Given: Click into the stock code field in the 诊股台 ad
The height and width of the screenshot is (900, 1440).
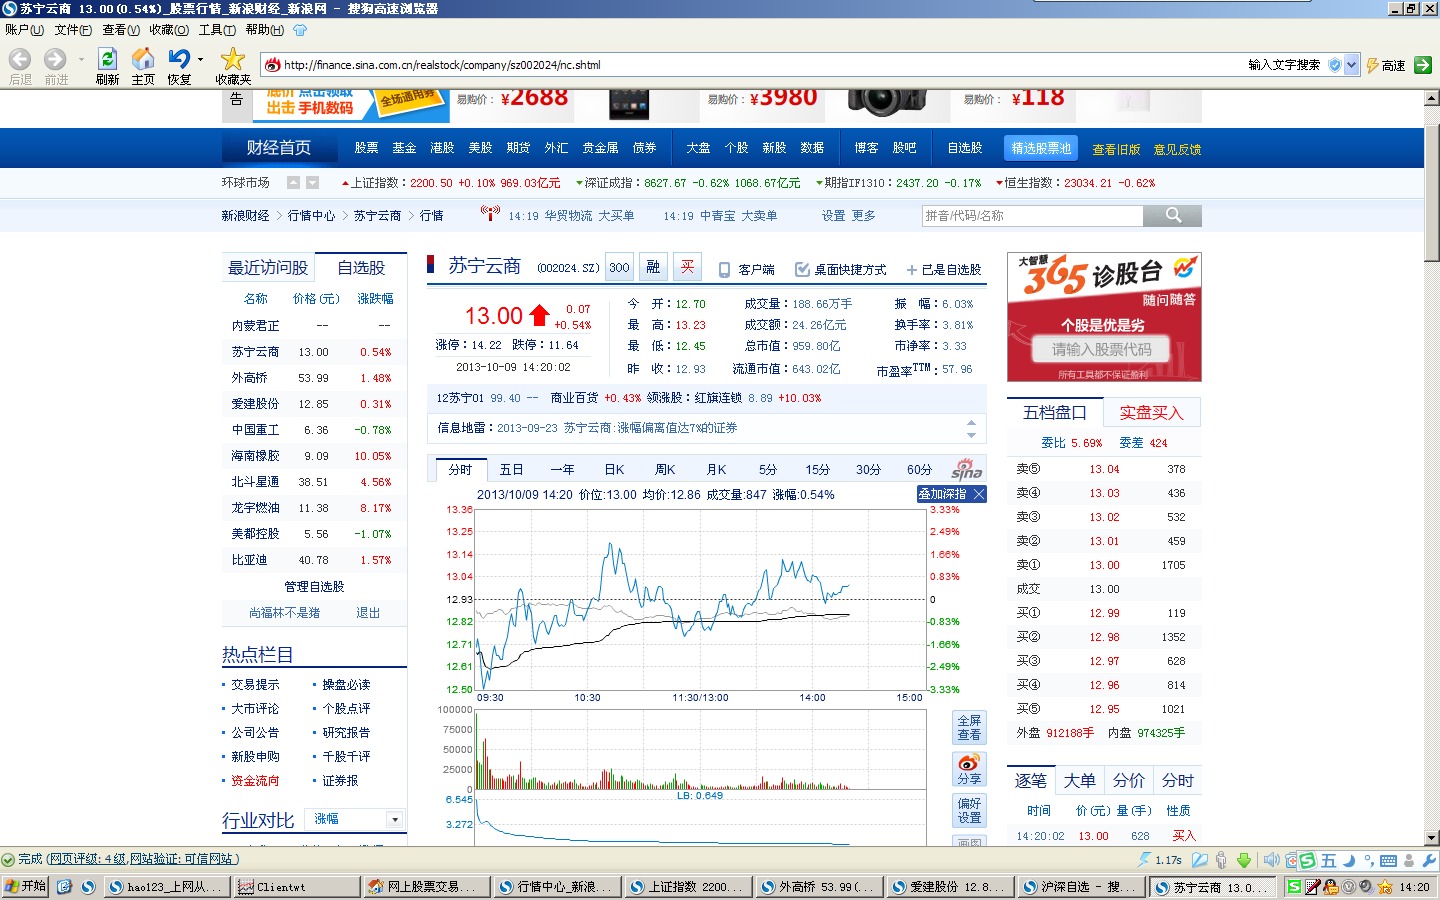Looking at the screenshot, I should (x=1101, y=349).
